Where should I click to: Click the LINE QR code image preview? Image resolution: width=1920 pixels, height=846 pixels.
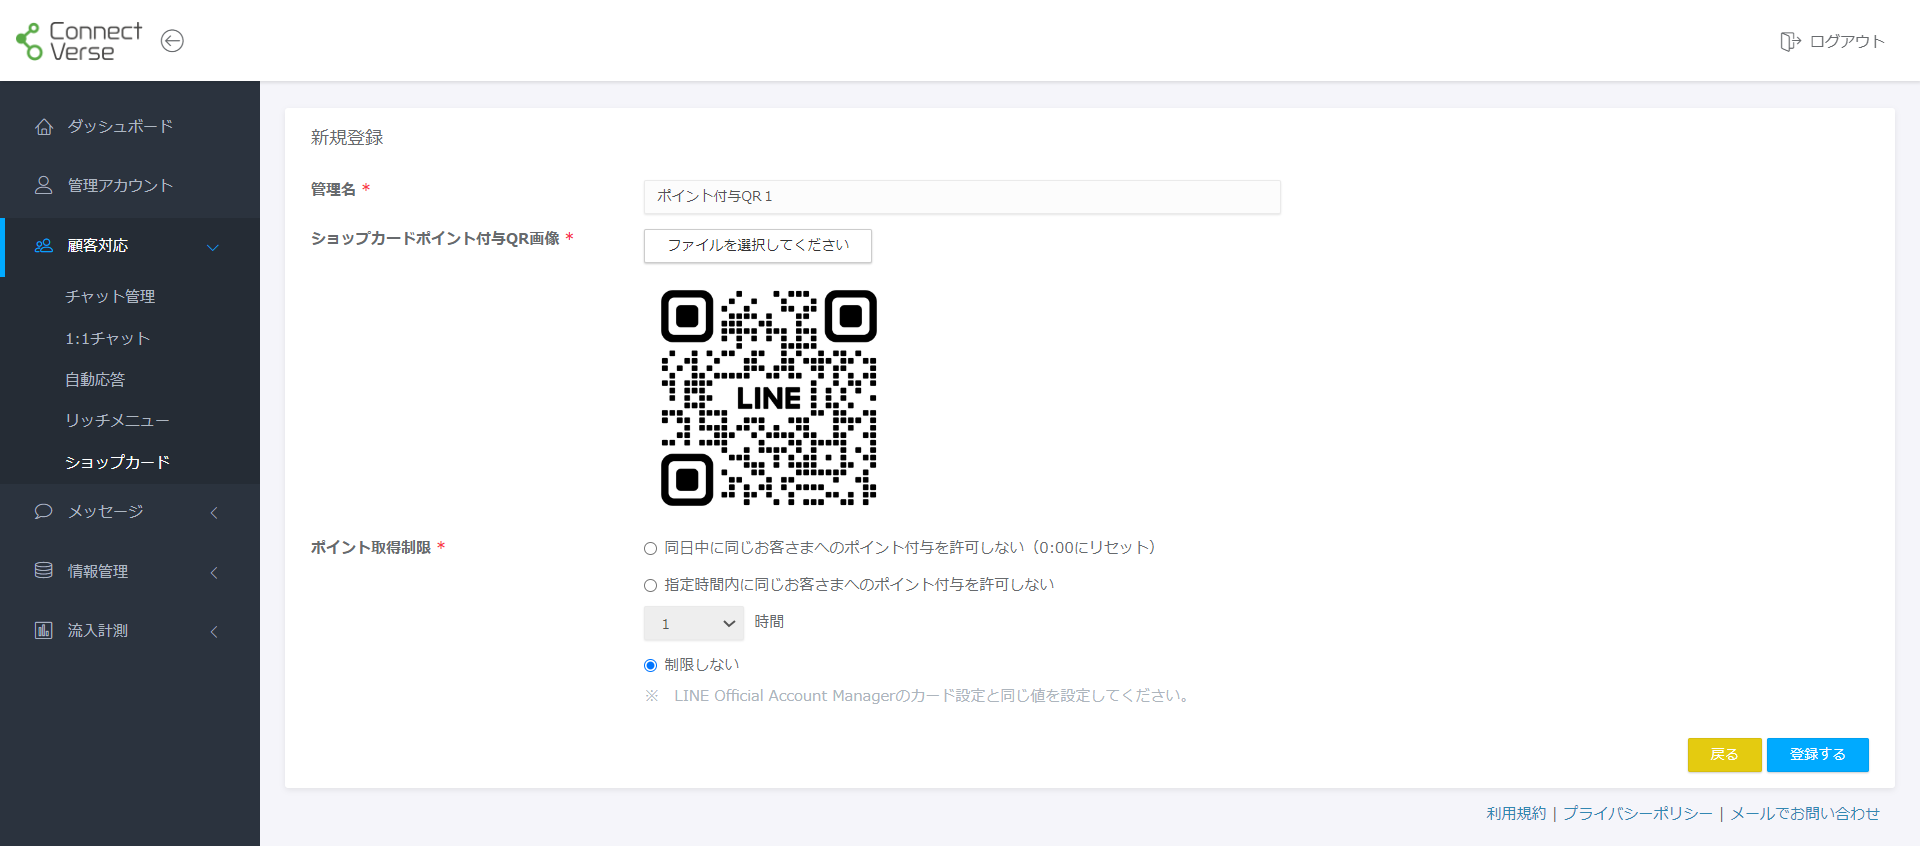[x=769, y=398]
